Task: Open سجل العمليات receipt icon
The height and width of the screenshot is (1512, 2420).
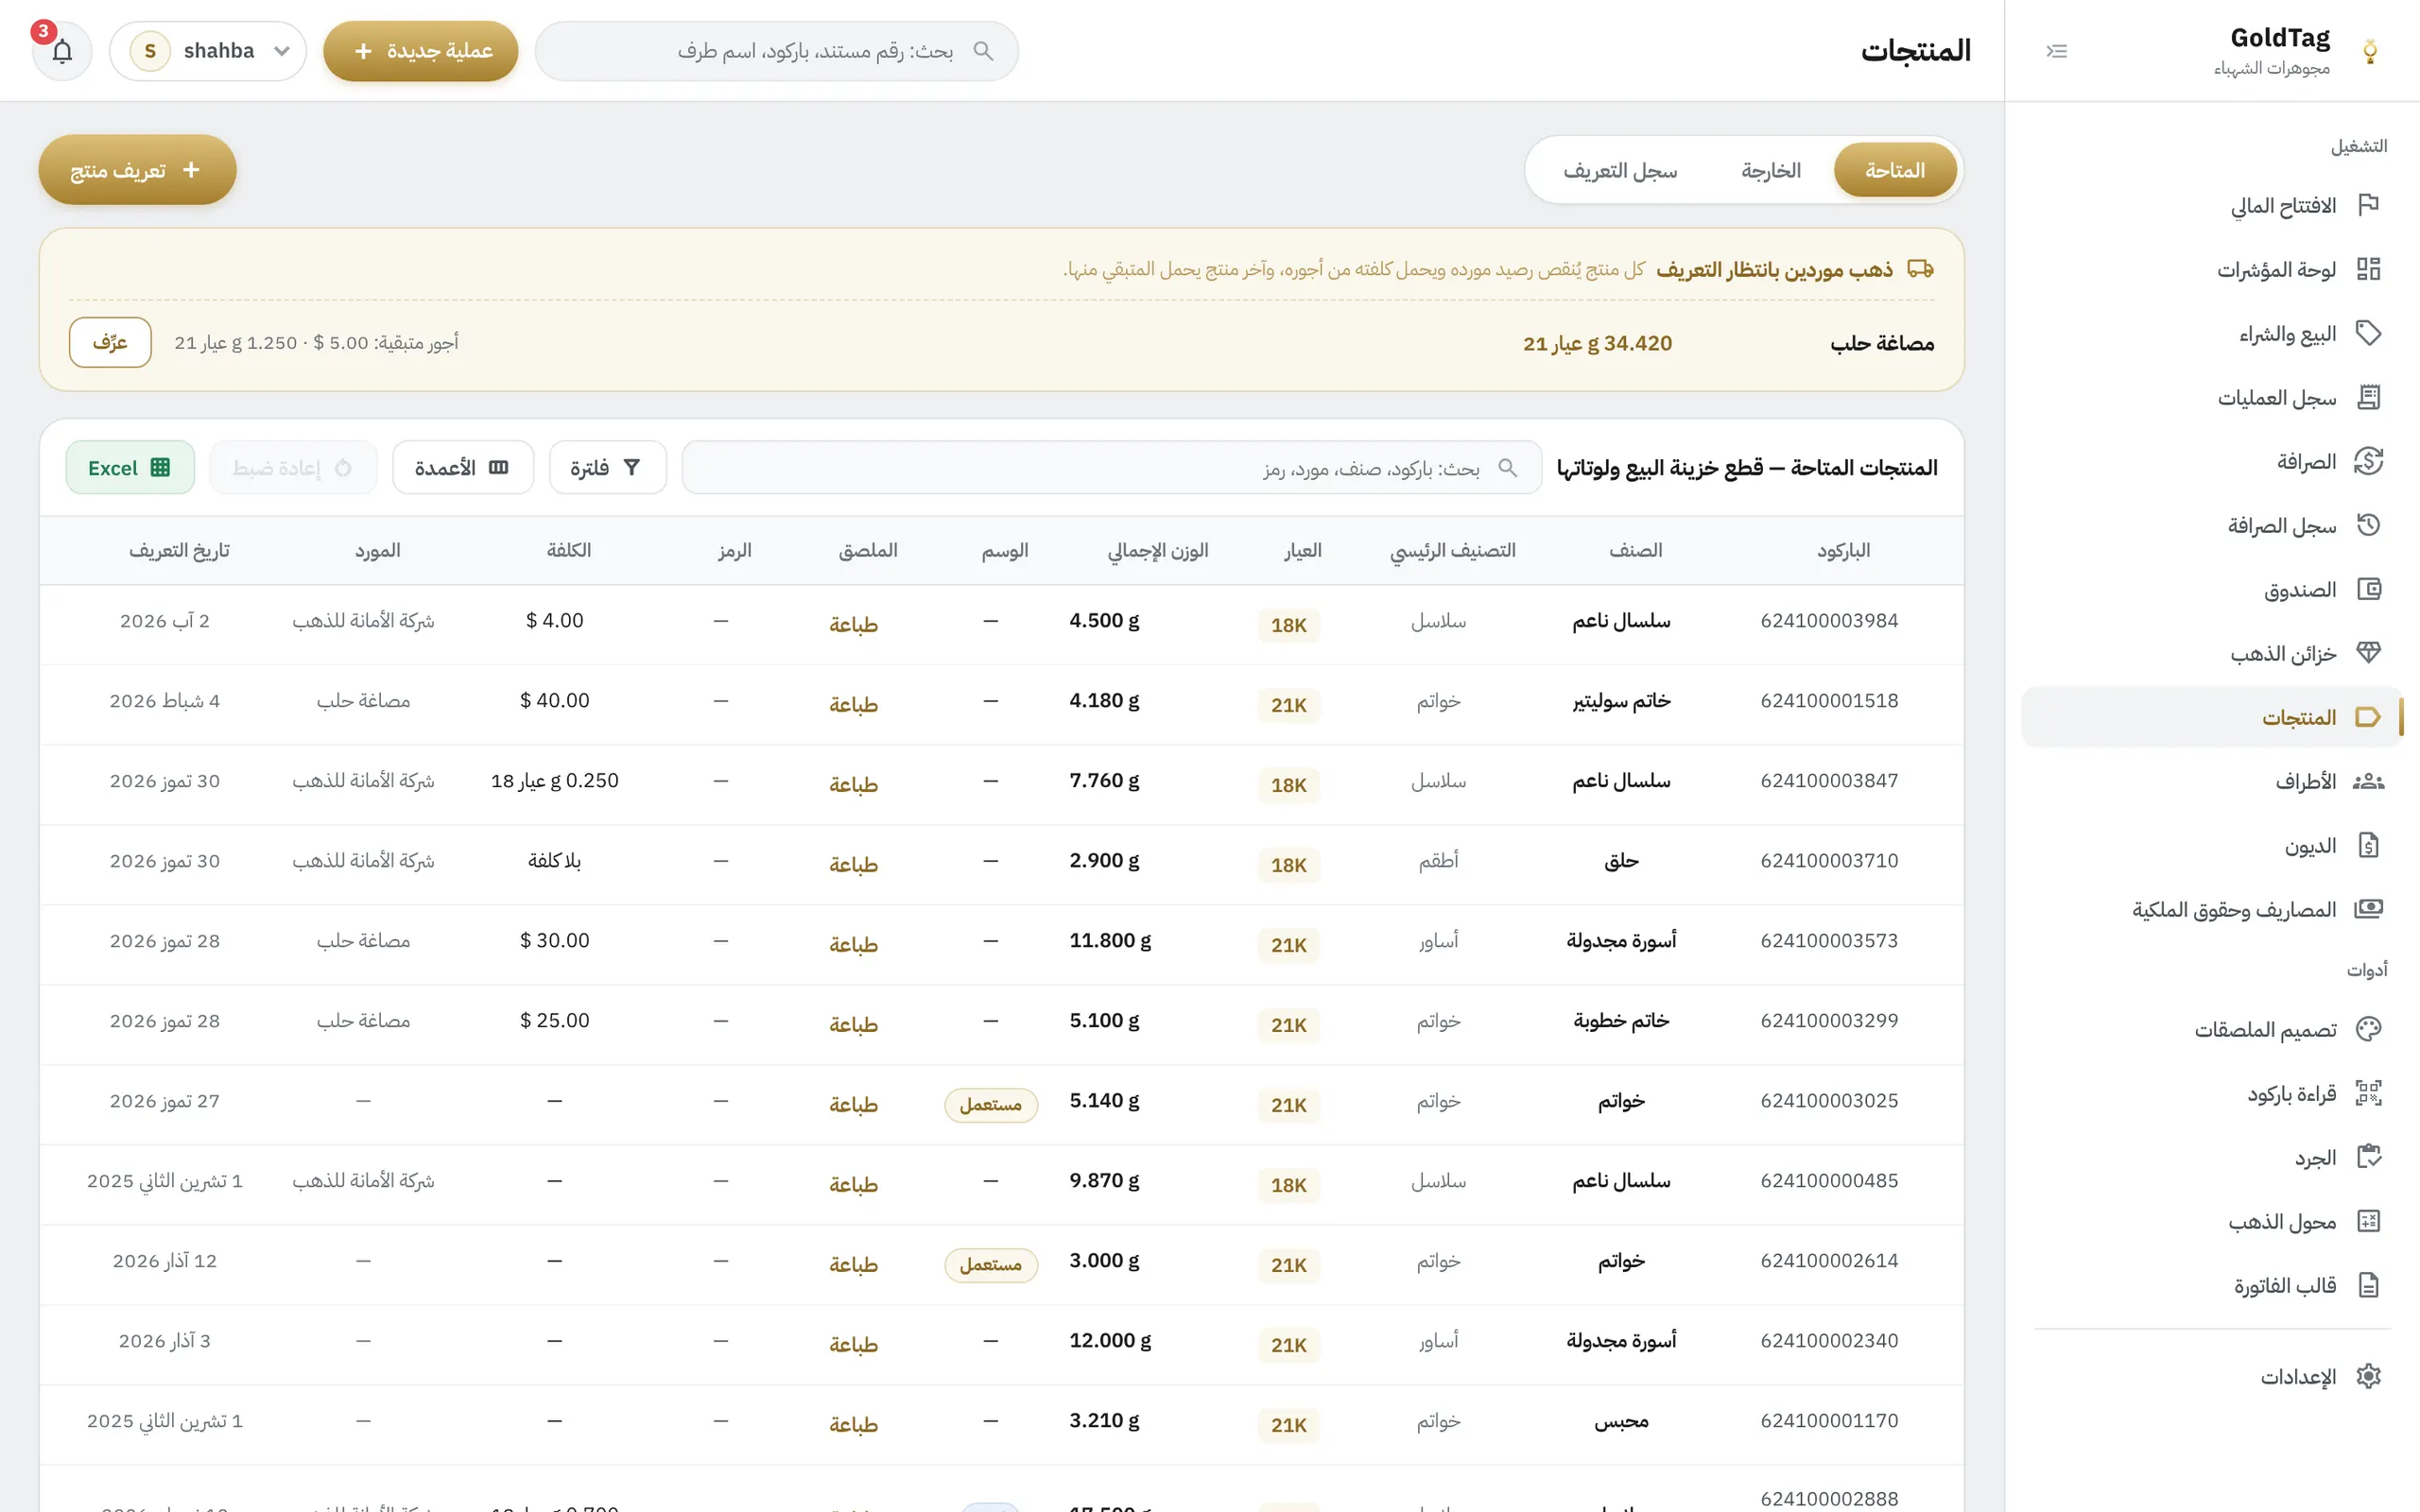Action: (2368, 397)
